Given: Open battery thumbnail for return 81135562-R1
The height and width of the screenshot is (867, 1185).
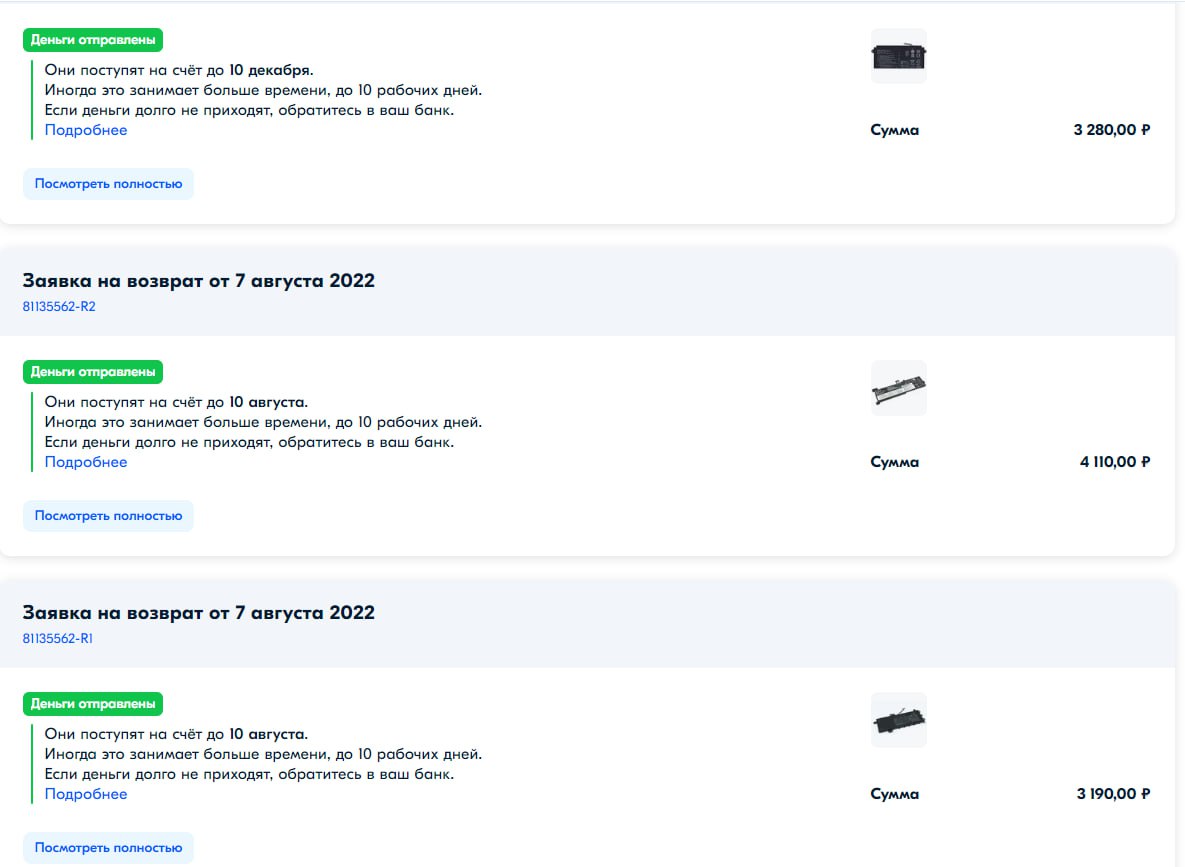Looking at the screenshot, I should (899, 720).
